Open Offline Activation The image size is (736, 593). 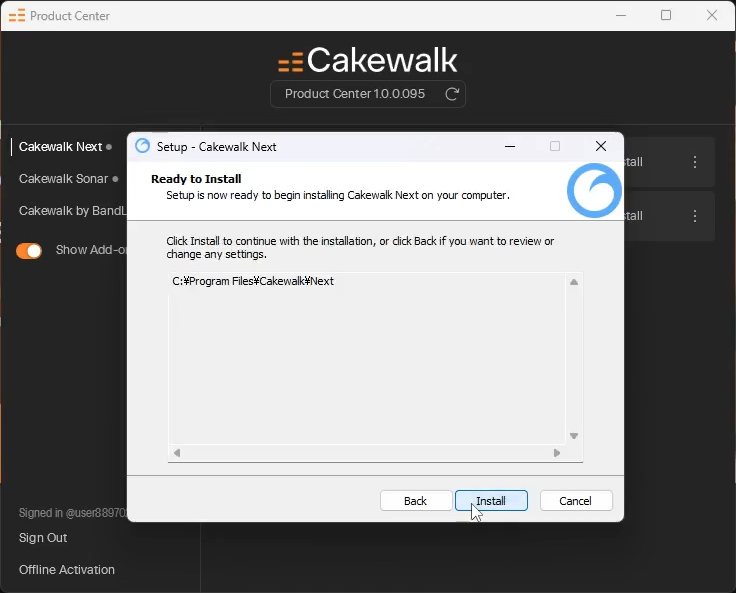coord(67,570)
